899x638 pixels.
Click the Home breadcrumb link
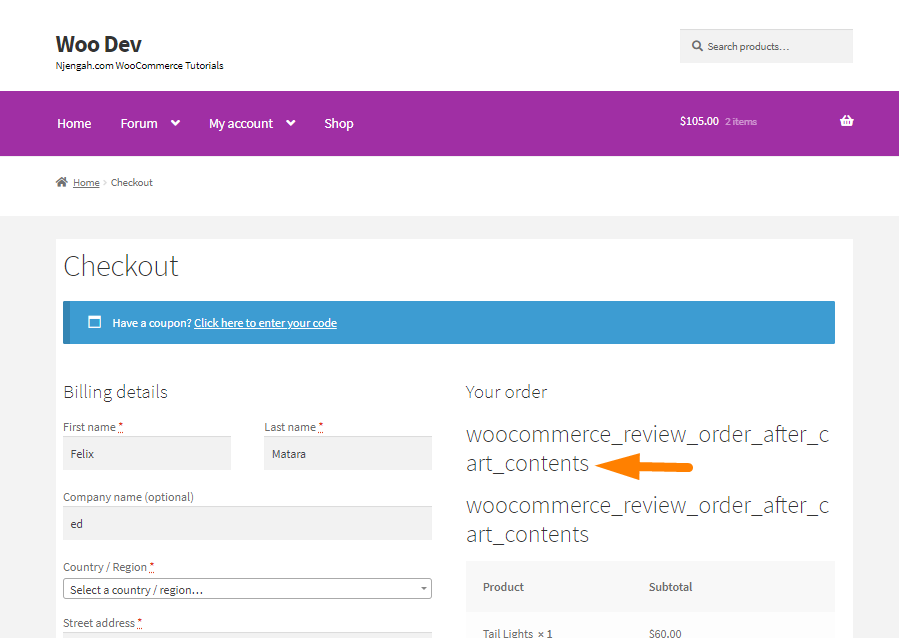(86, 182)
